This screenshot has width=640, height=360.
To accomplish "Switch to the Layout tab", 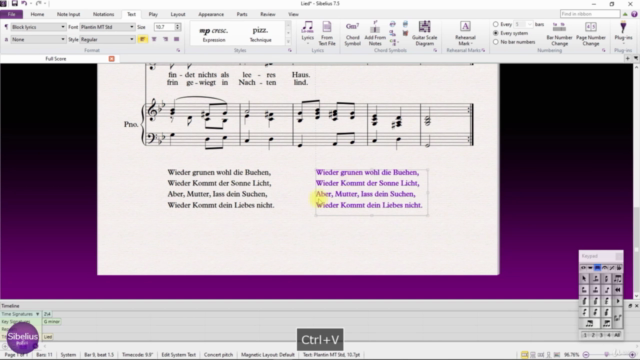I will 178,14.
